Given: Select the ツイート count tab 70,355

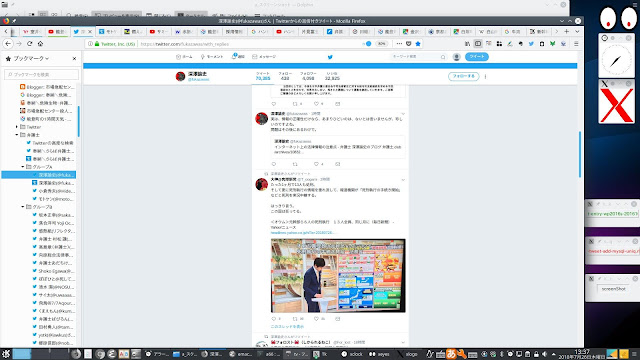Looking at the screenshot, I should (263, 76).
